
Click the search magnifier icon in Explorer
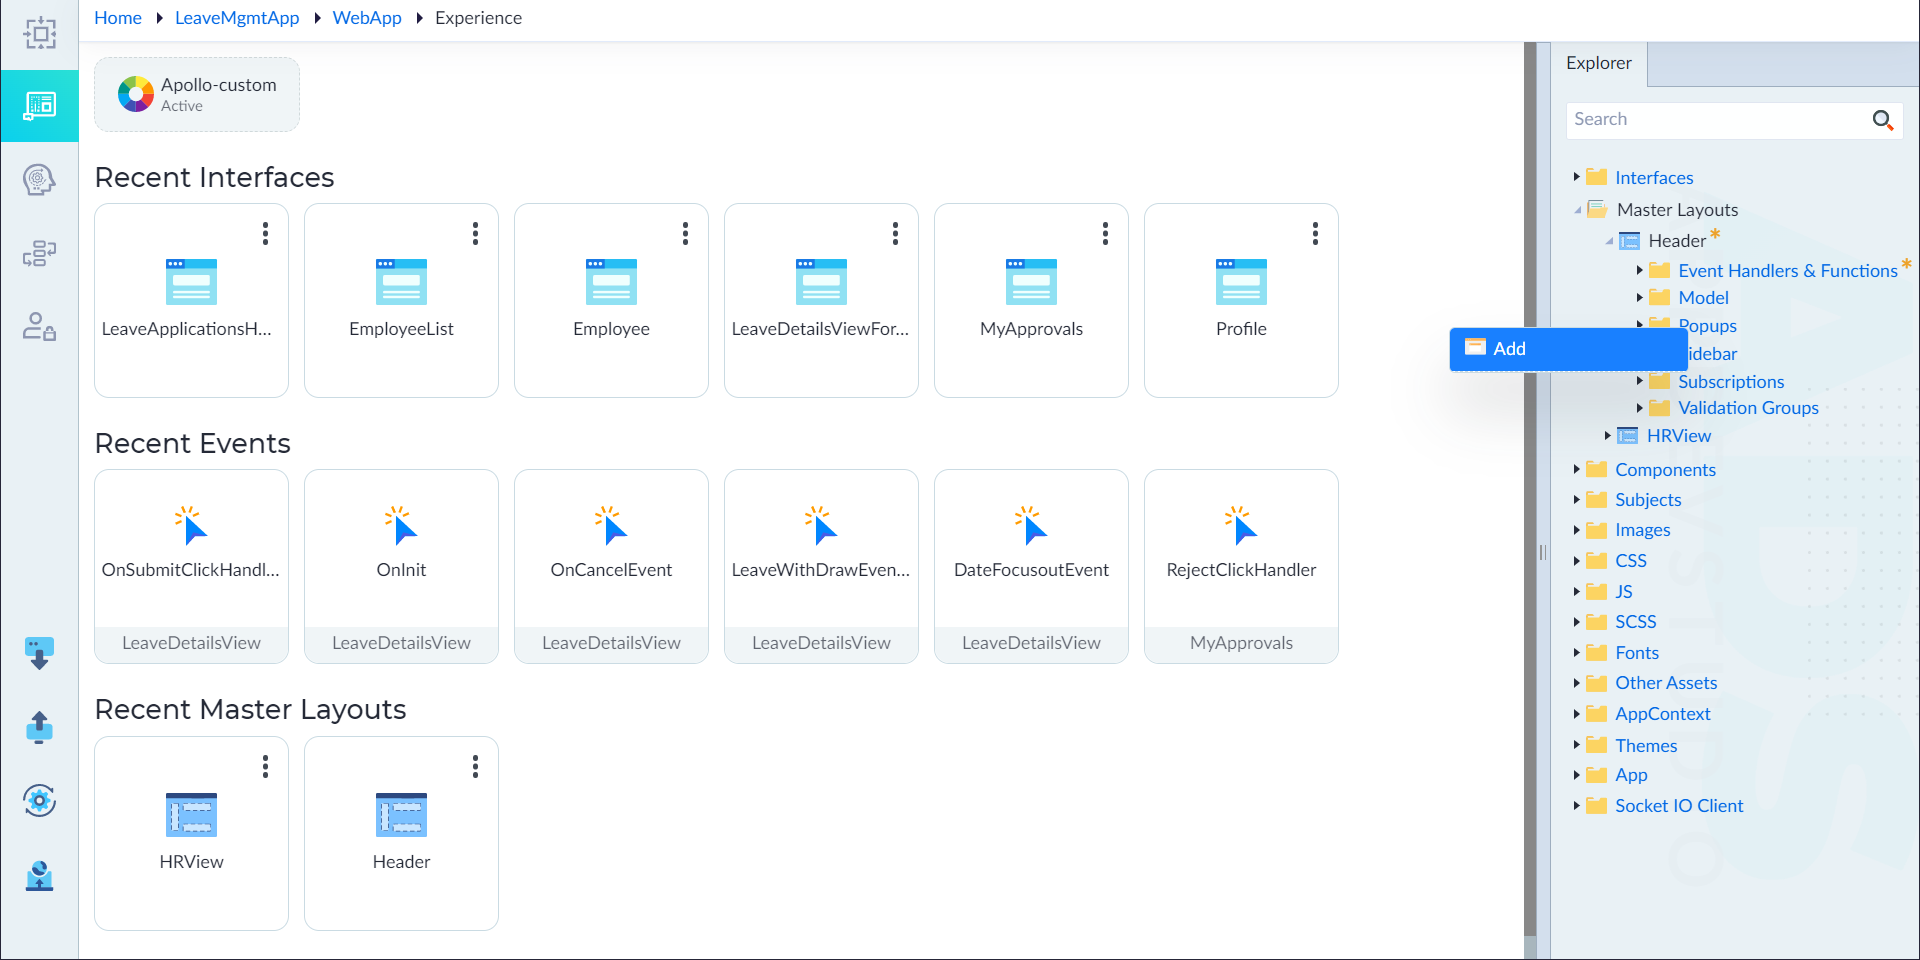(1882, 120)
